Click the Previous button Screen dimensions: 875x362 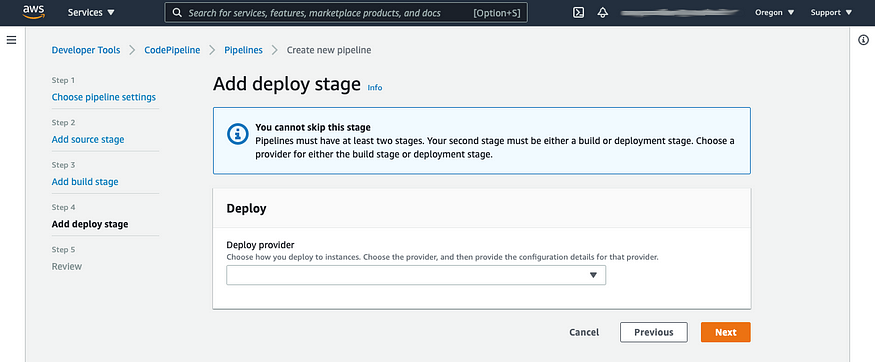point(653,332)
